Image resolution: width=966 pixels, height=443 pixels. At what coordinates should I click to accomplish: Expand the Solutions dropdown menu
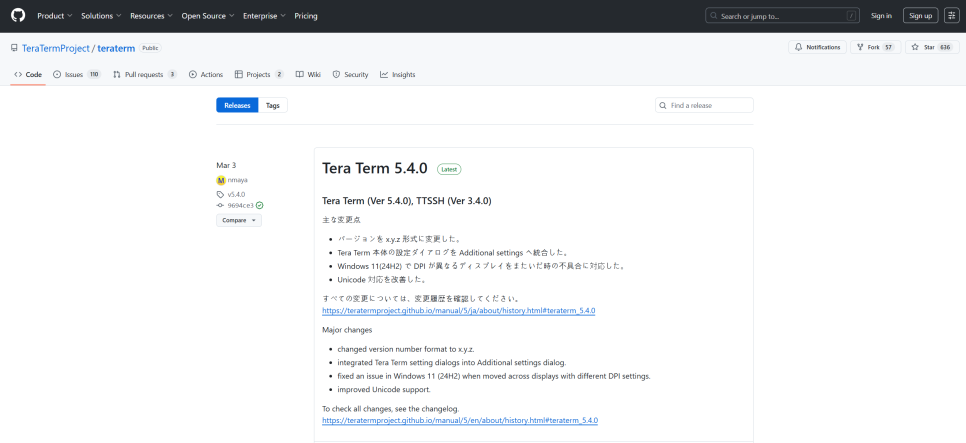101,16
